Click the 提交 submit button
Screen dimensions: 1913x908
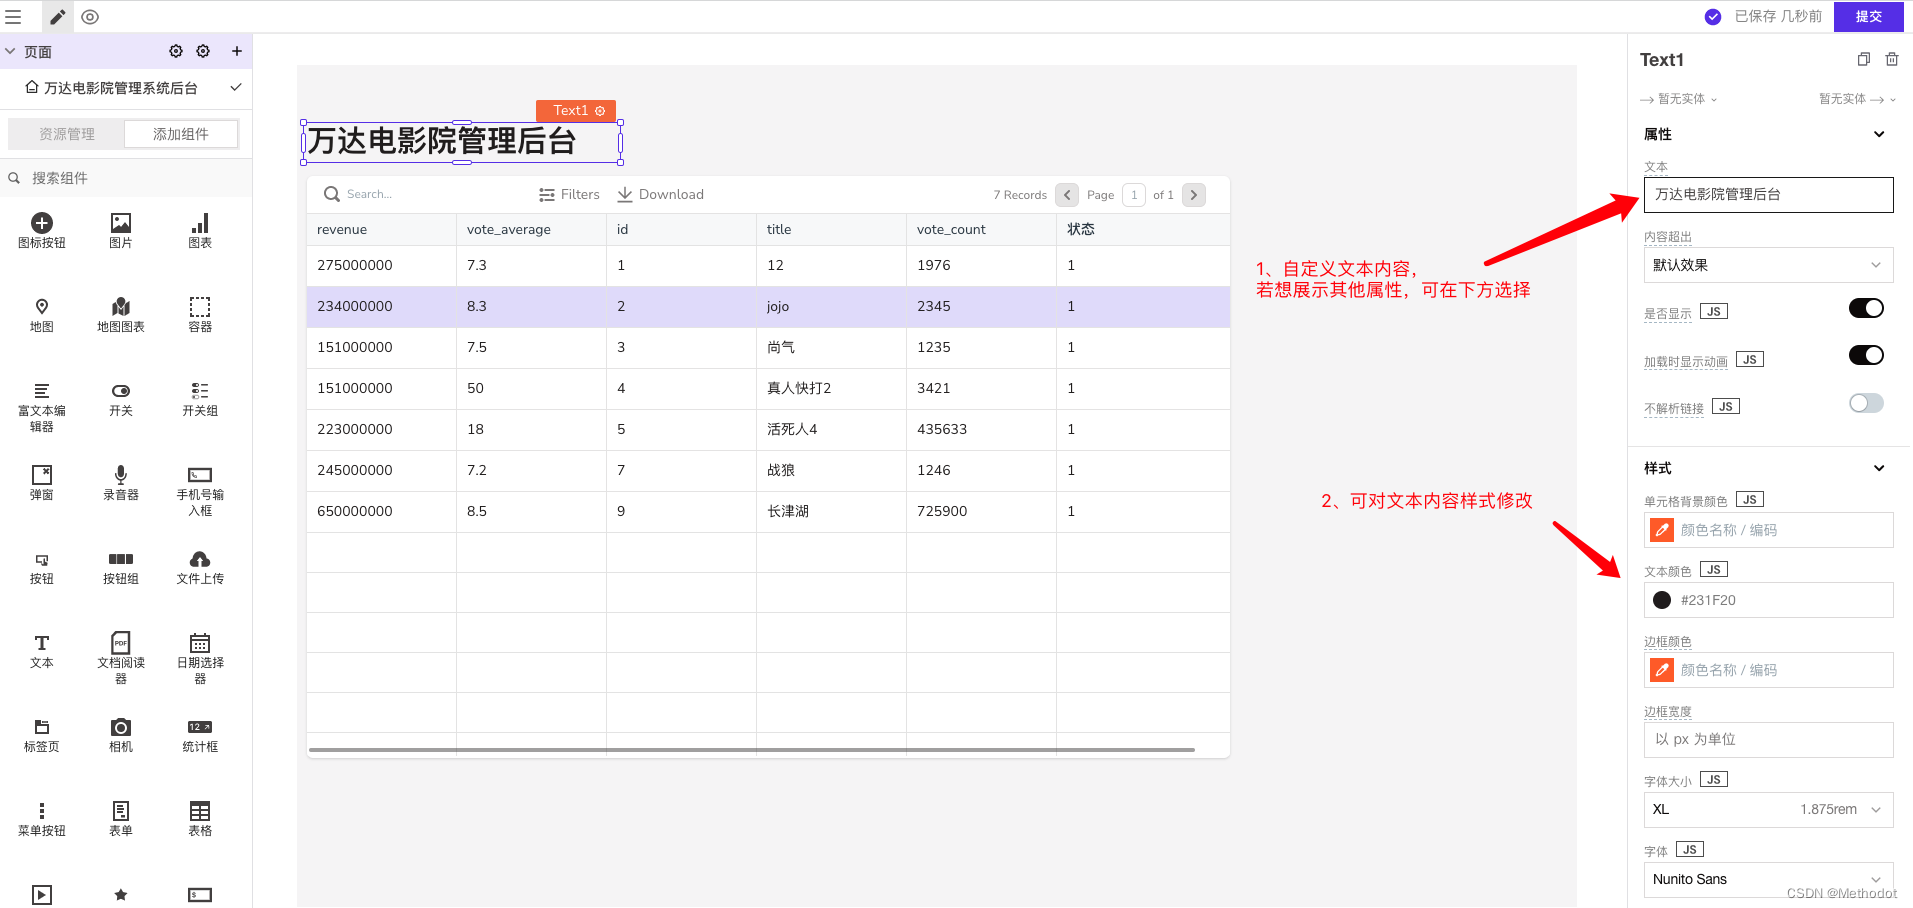pos(1869,16)
